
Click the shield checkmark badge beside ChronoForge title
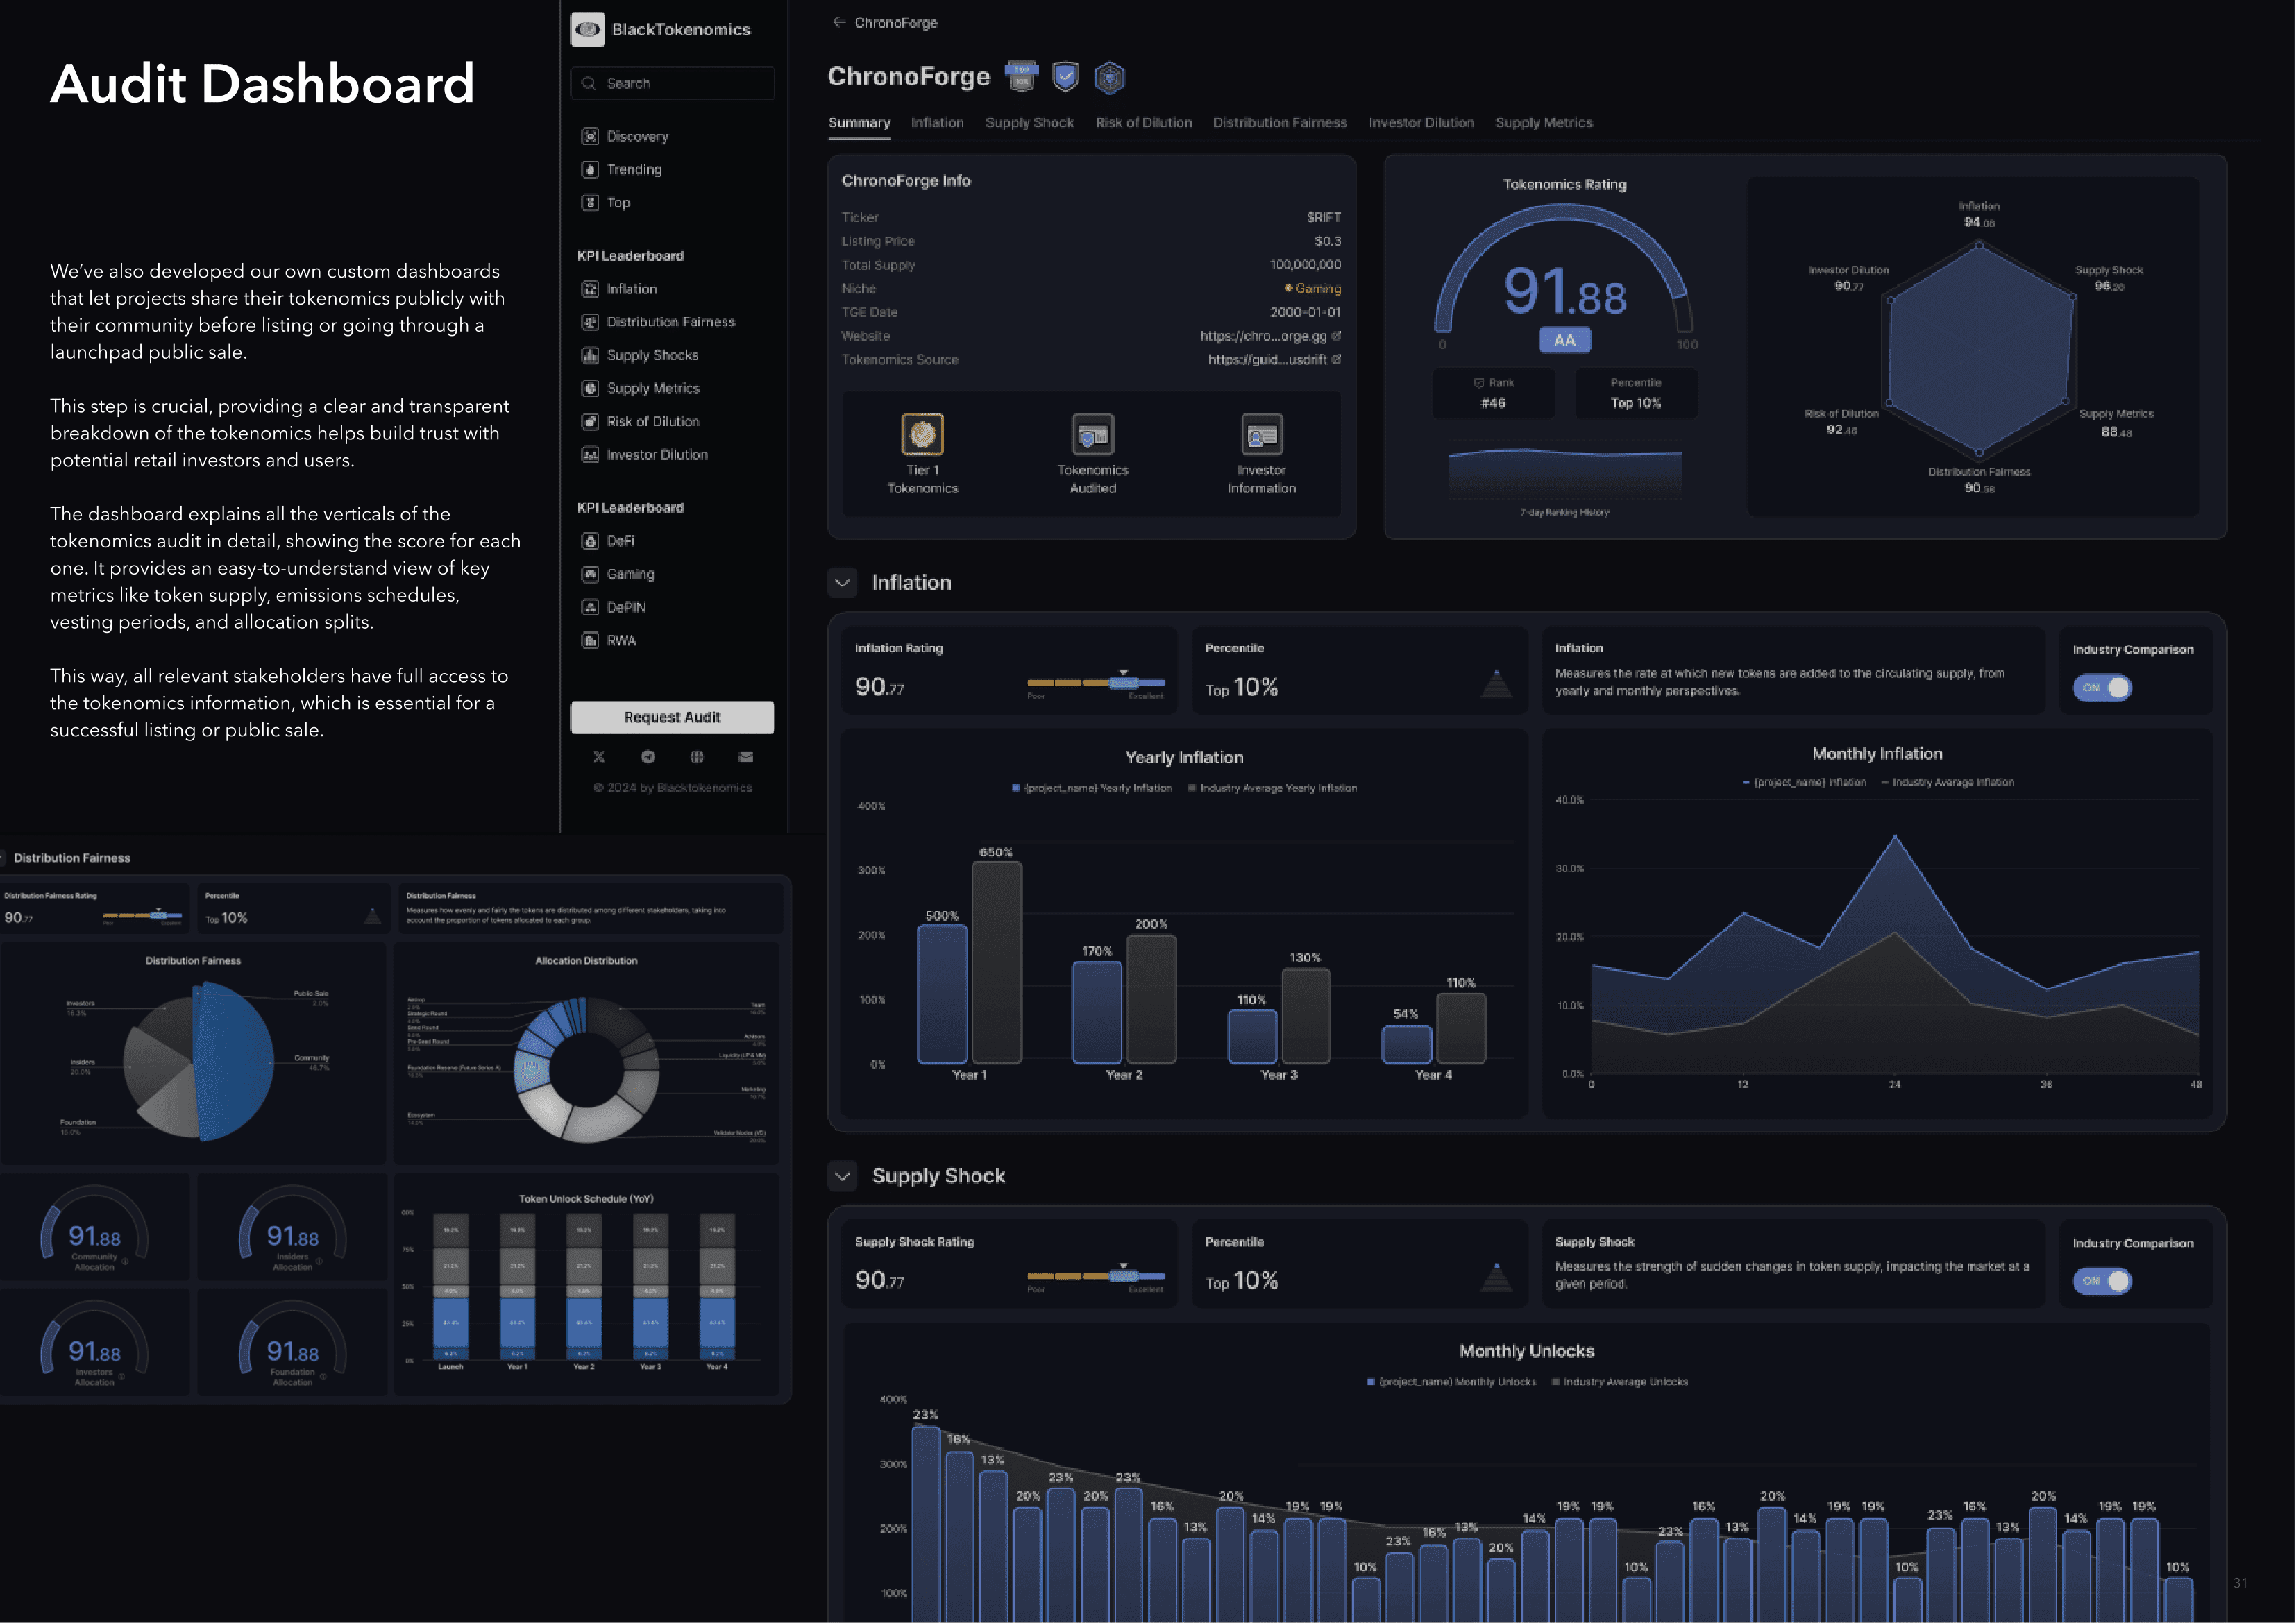1066,76
